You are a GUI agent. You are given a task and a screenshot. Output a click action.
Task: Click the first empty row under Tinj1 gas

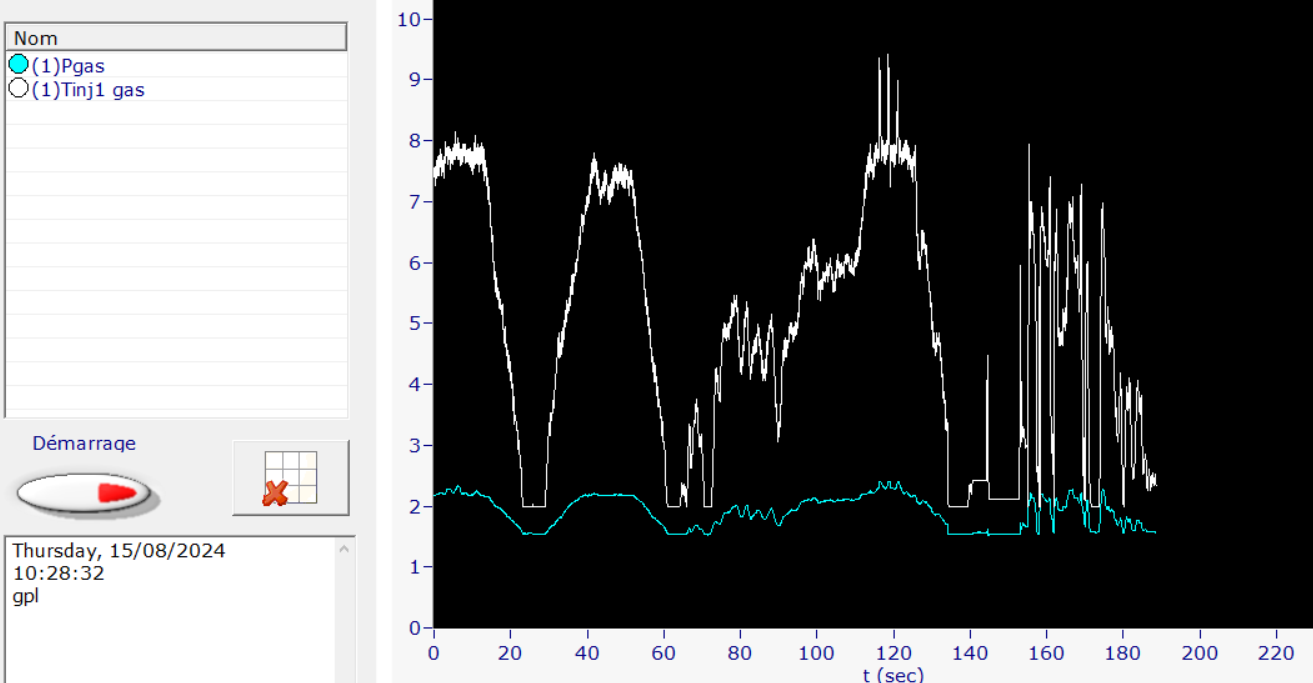click(176, 113)
